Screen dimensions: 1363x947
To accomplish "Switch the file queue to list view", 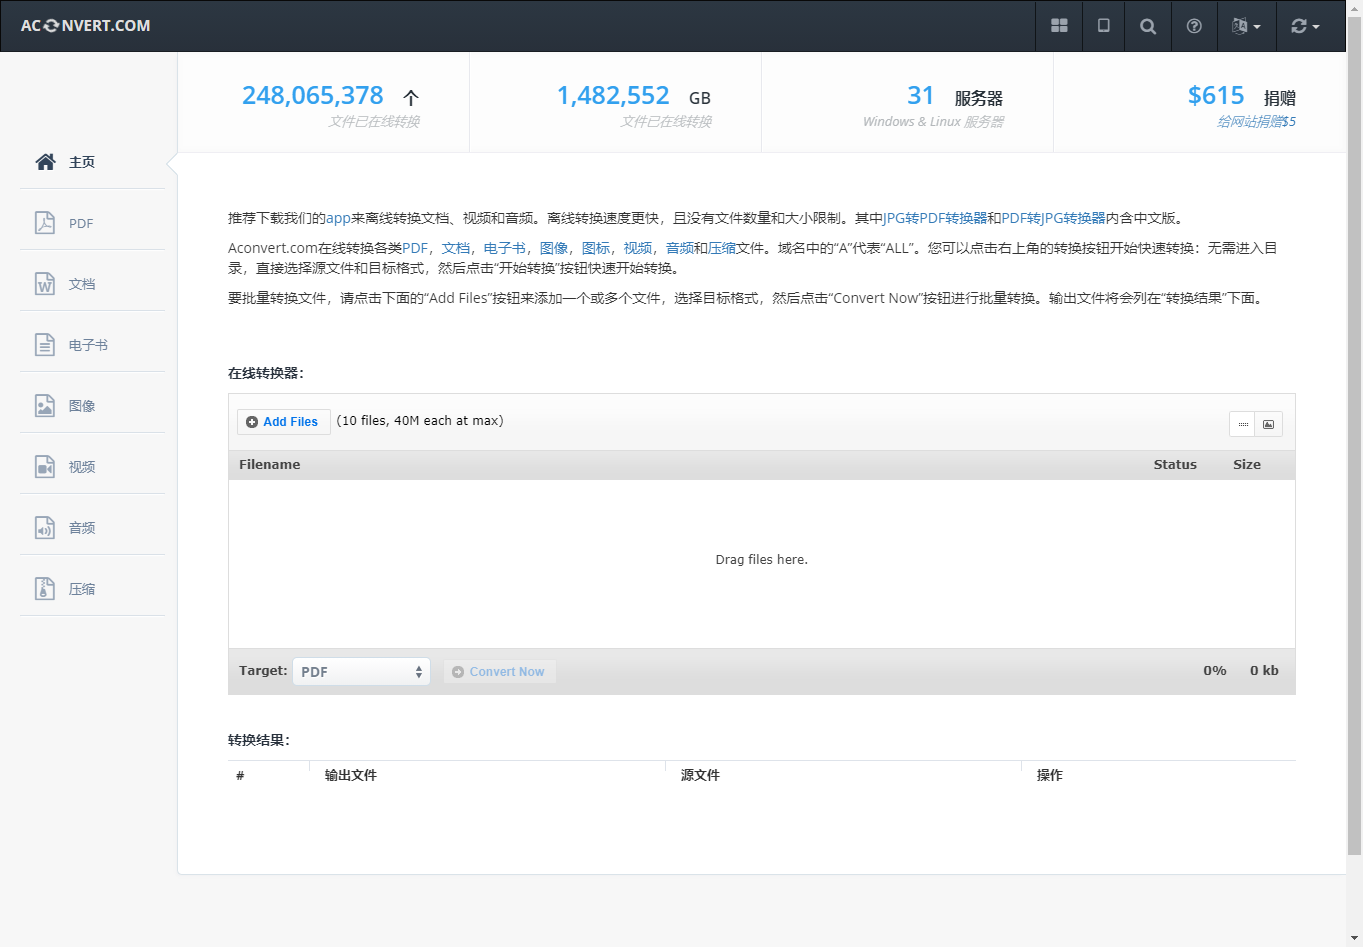I will 1242,424.
